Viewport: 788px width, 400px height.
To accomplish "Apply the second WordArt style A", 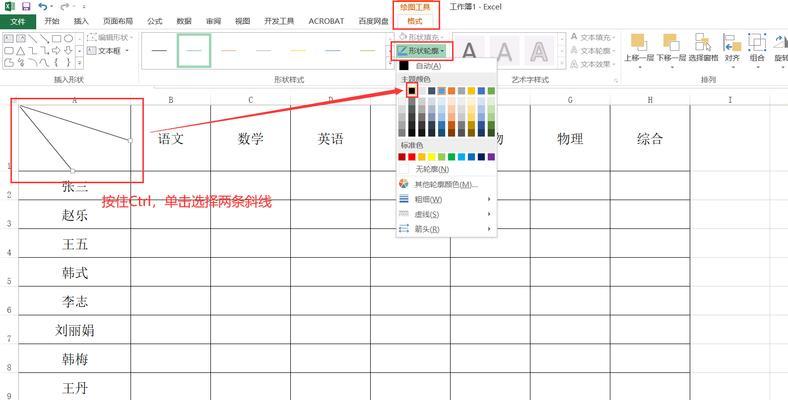I will click(504, 51).
